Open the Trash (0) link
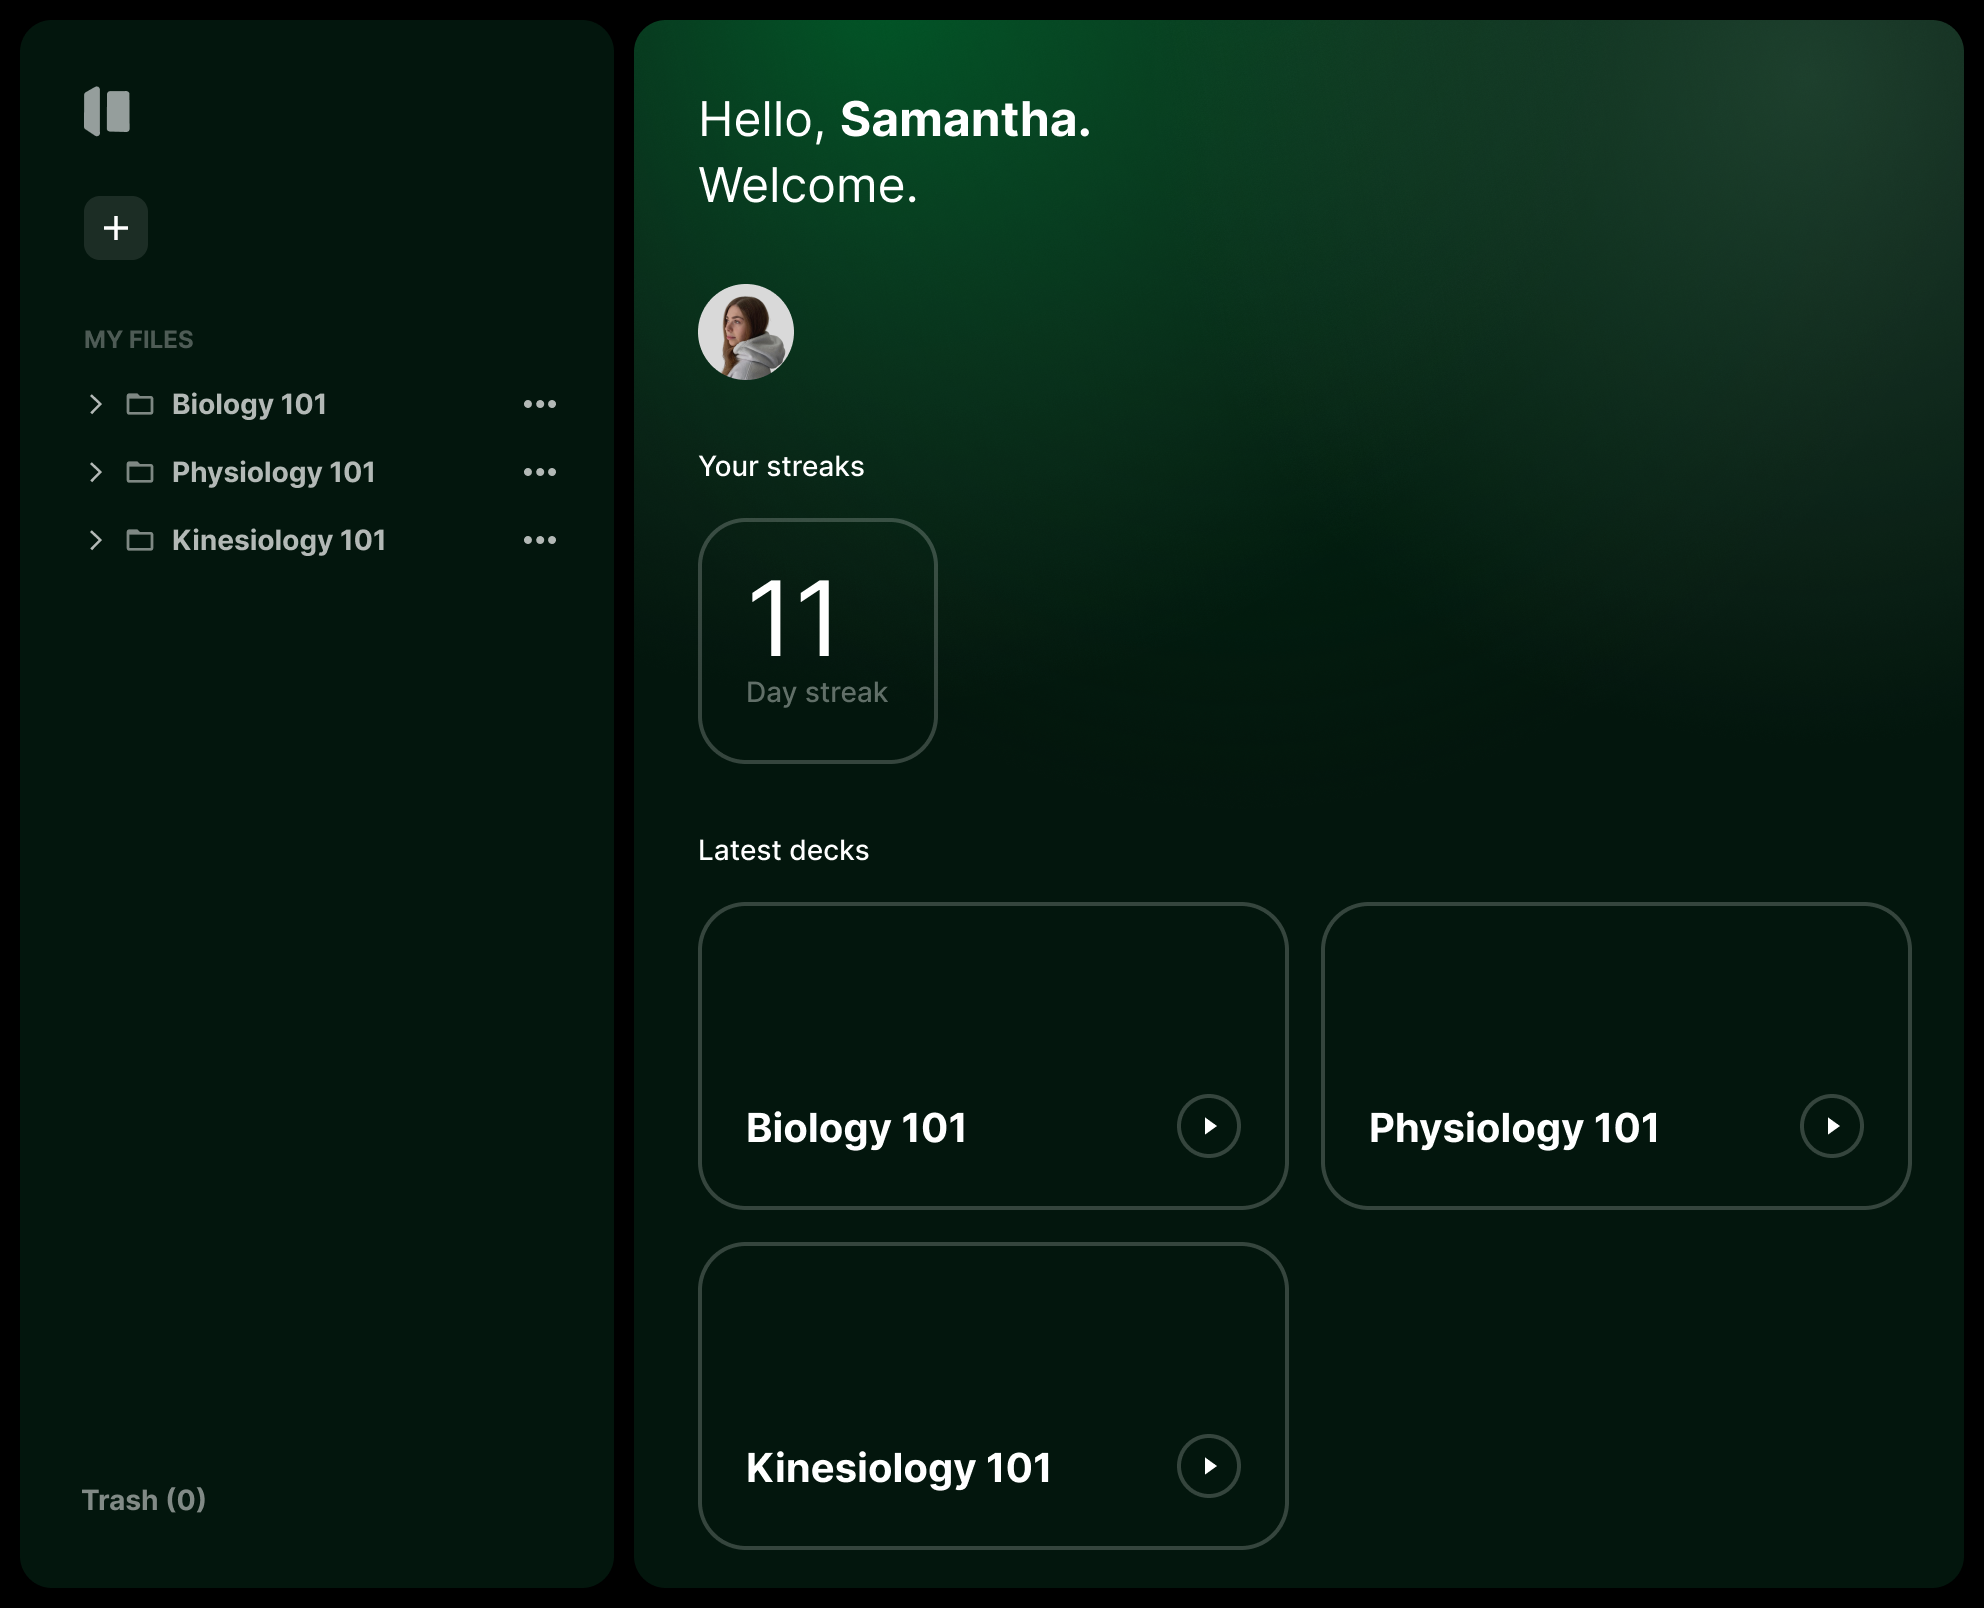Viewport: 1984px width, 1608px height. [144, 1500]
